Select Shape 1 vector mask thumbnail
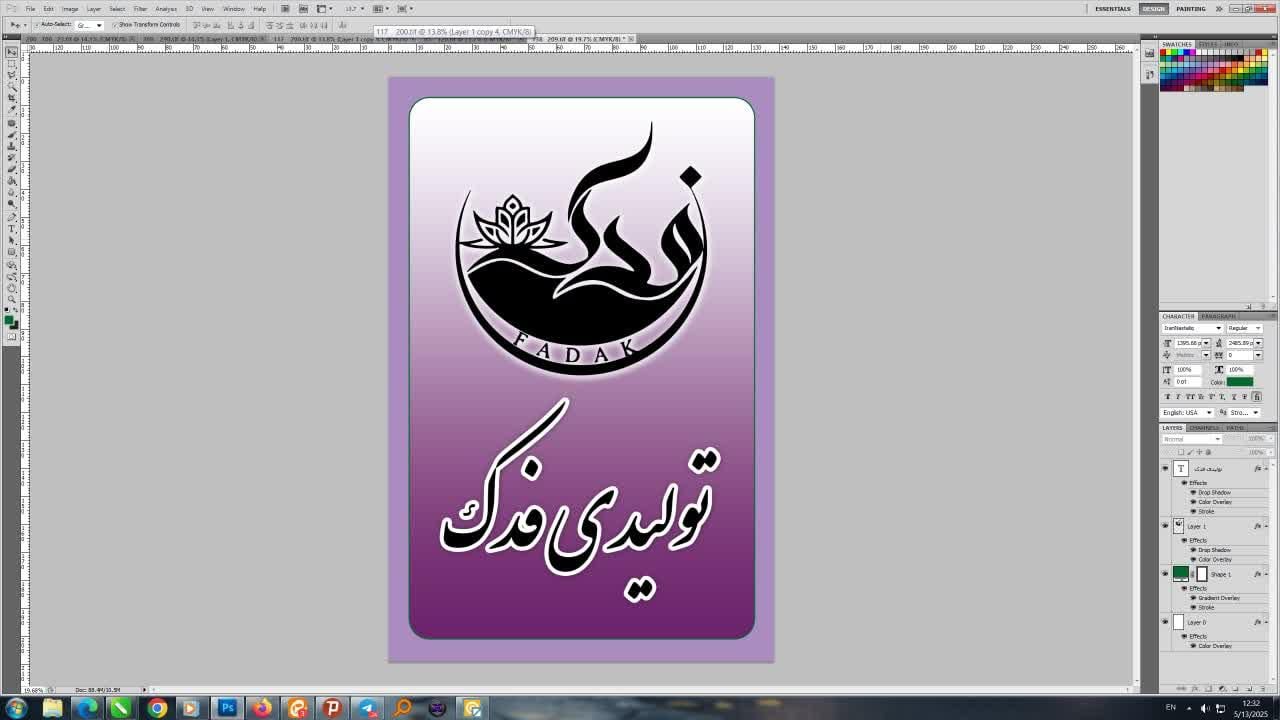 1202,574
